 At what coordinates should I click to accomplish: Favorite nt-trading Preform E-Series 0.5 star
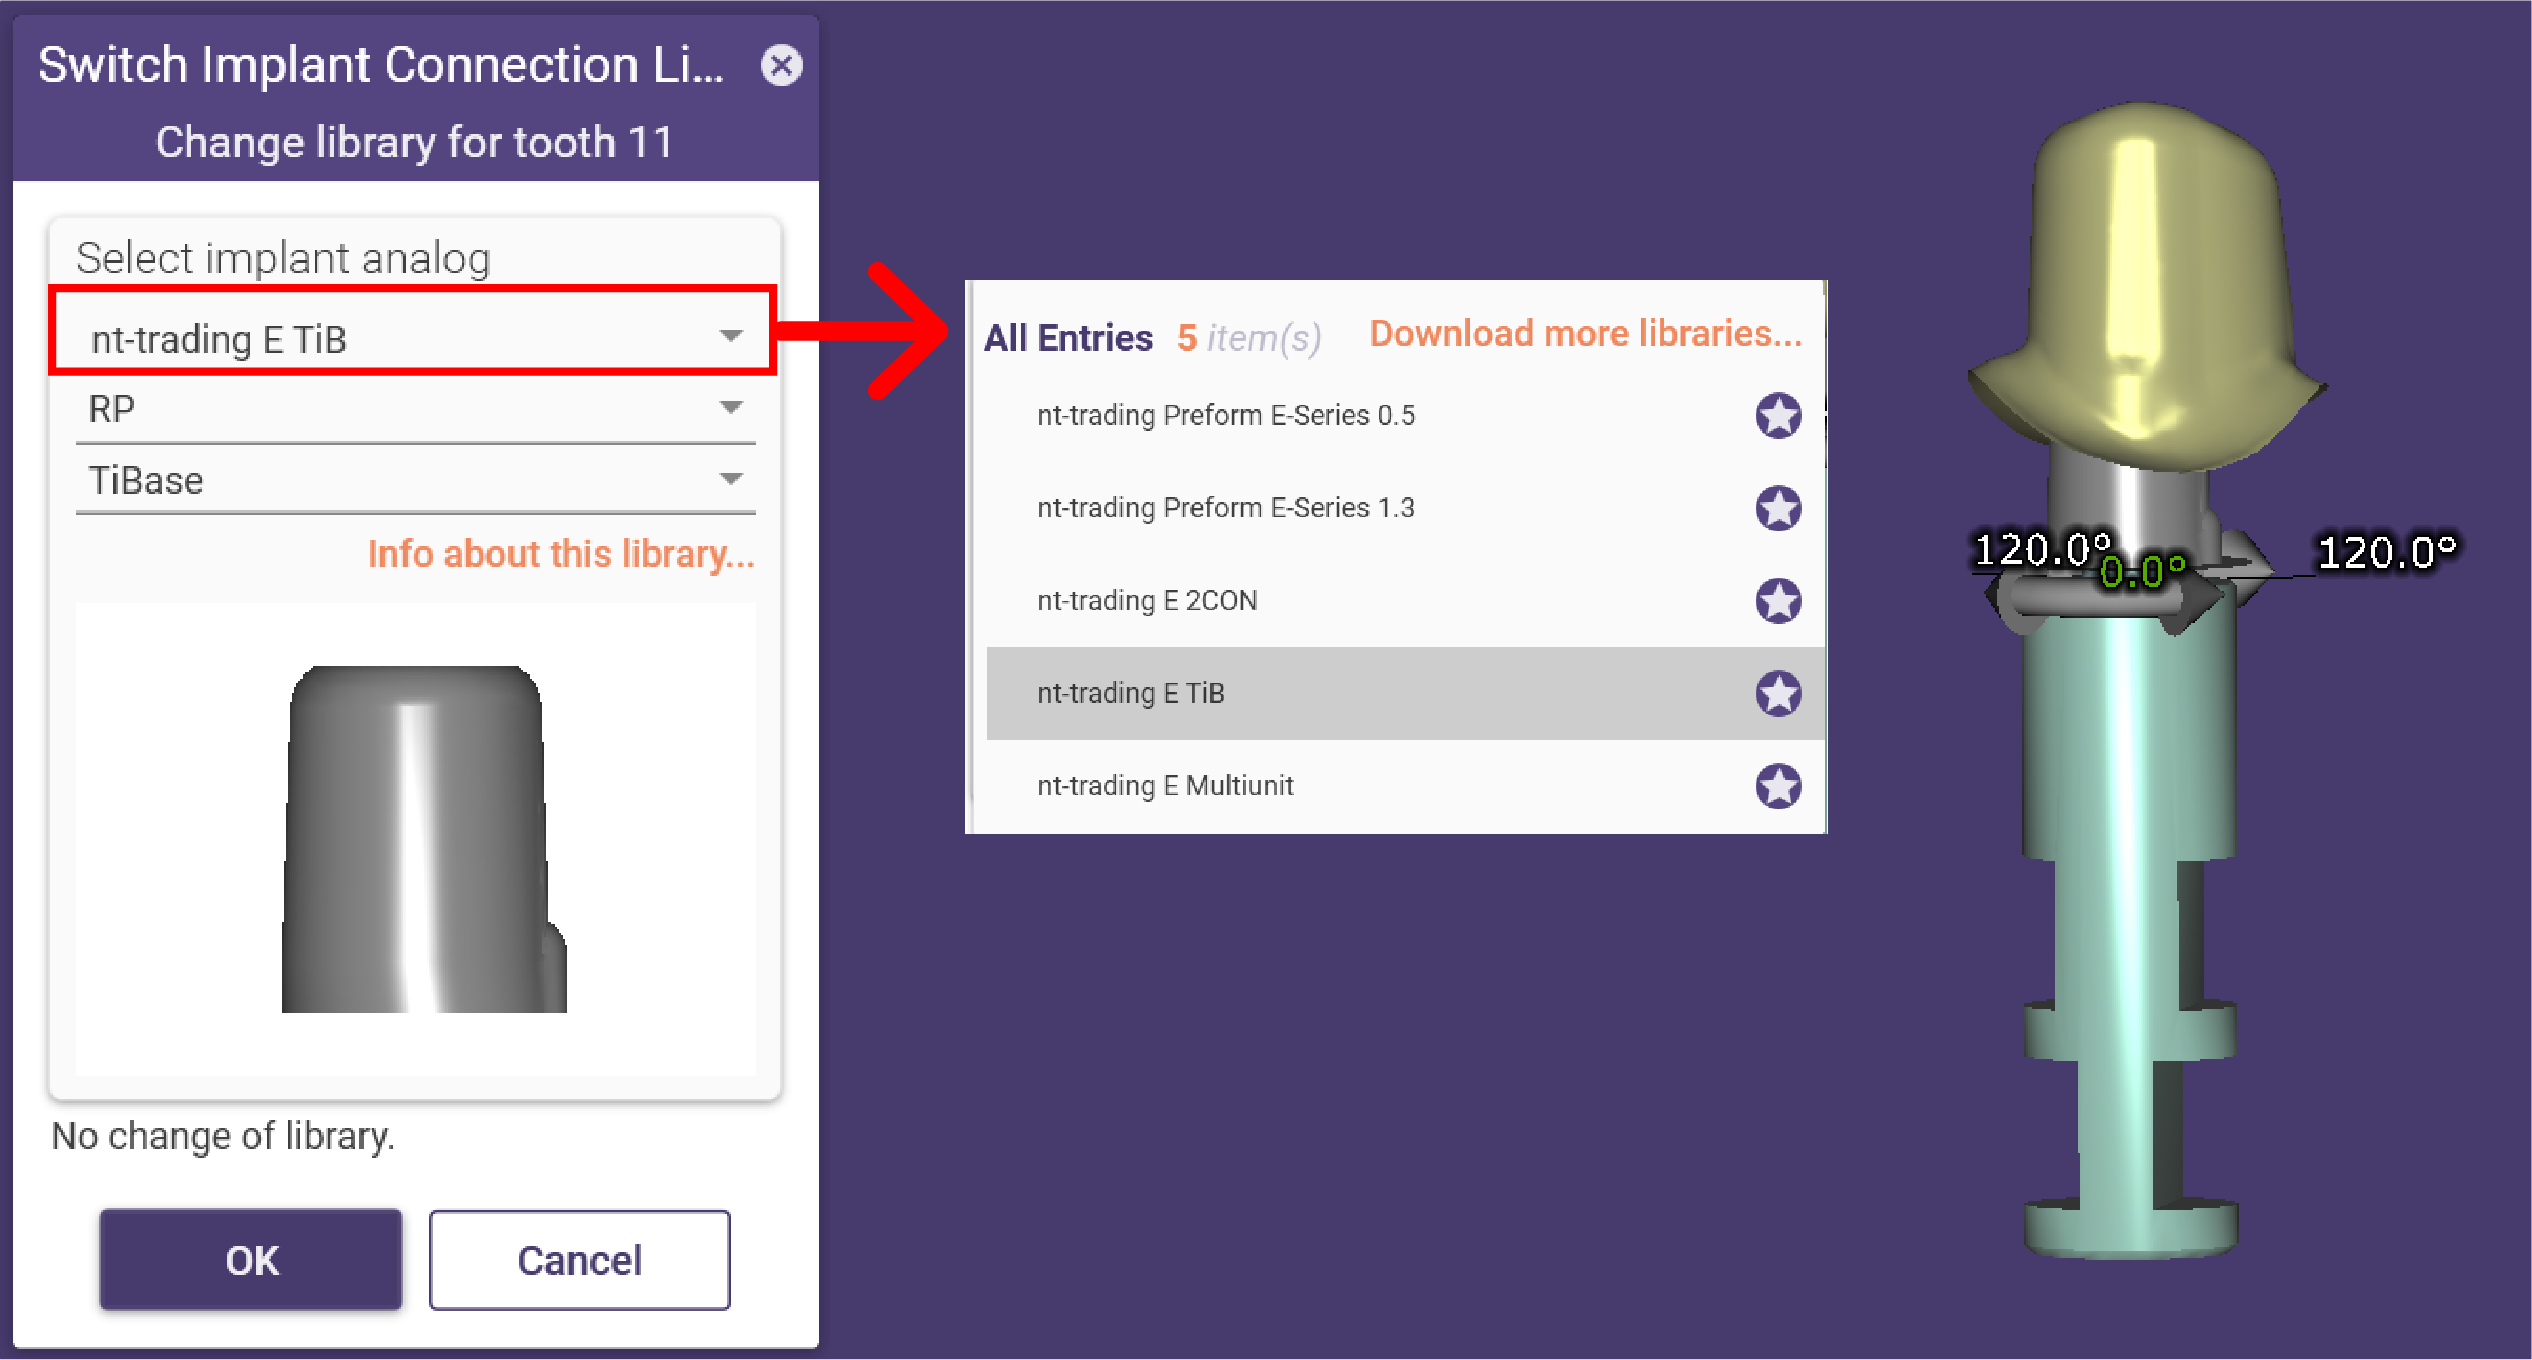(x=1778, y=416)
